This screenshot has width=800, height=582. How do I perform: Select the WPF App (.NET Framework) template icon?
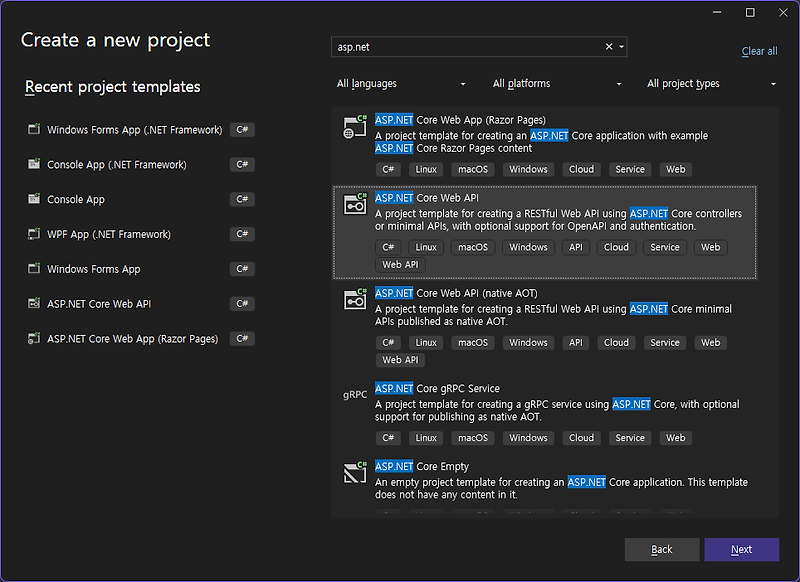[33, 234]
